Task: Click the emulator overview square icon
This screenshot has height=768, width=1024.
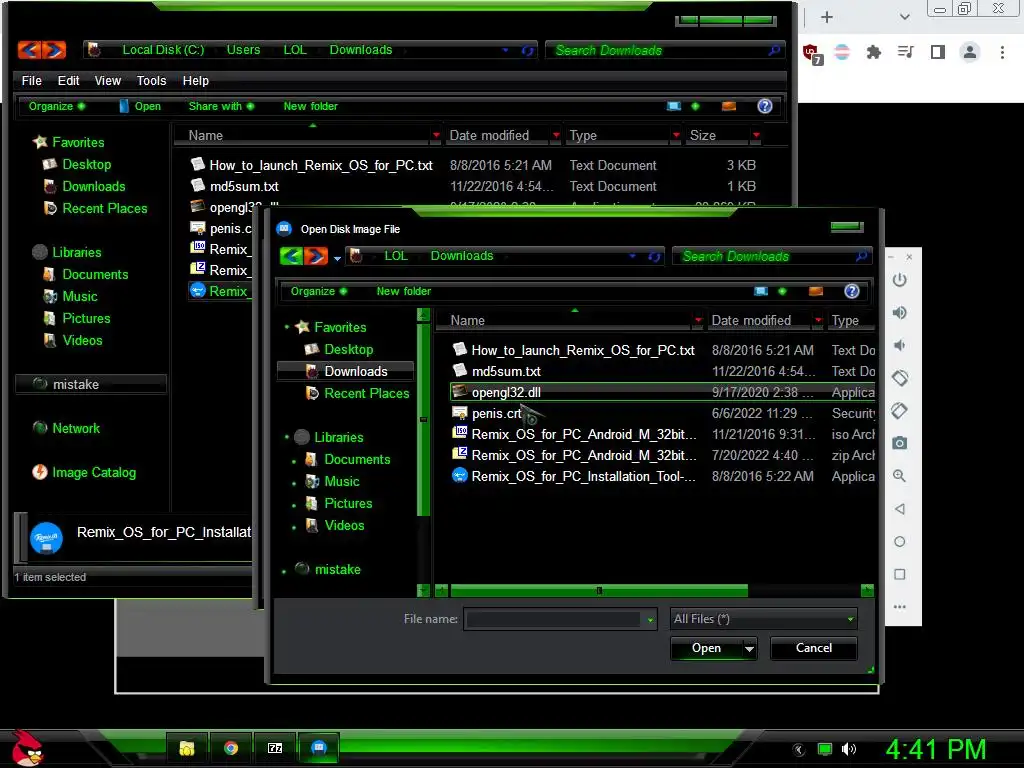Action: [x=899, y=574]
